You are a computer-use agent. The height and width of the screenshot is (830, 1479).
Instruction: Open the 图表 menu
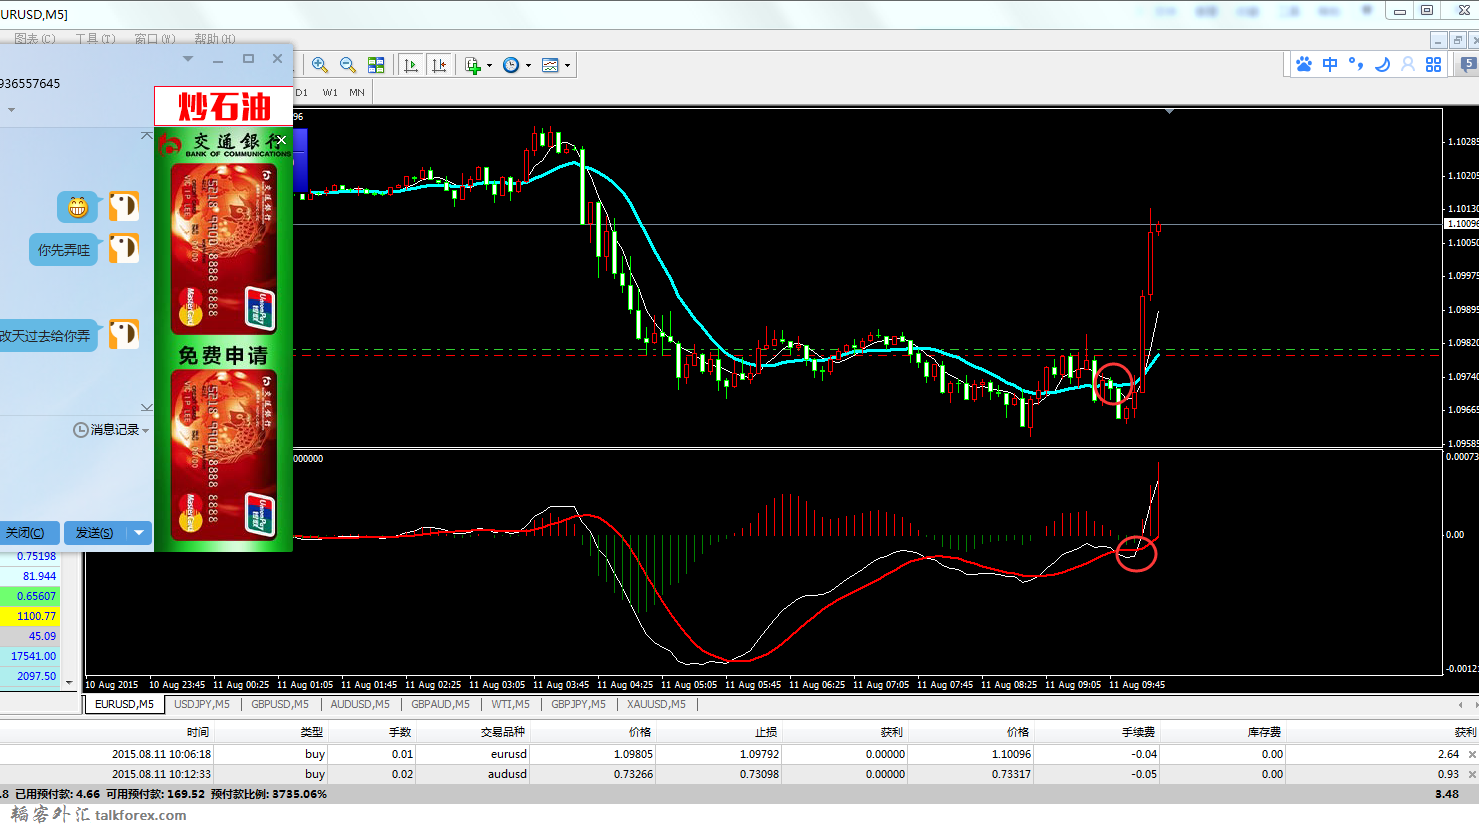[x=35, y=39]
